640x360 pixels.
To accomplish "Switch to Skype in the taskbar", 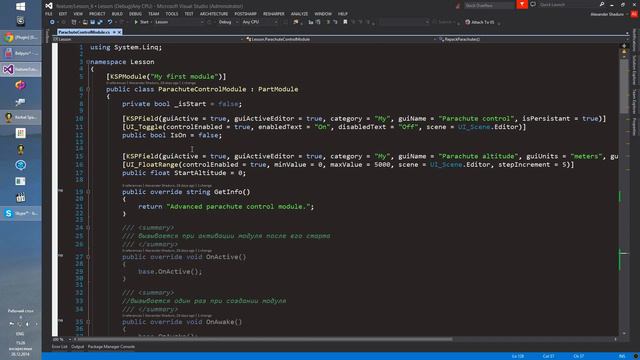I will click(x=20, y=213).
